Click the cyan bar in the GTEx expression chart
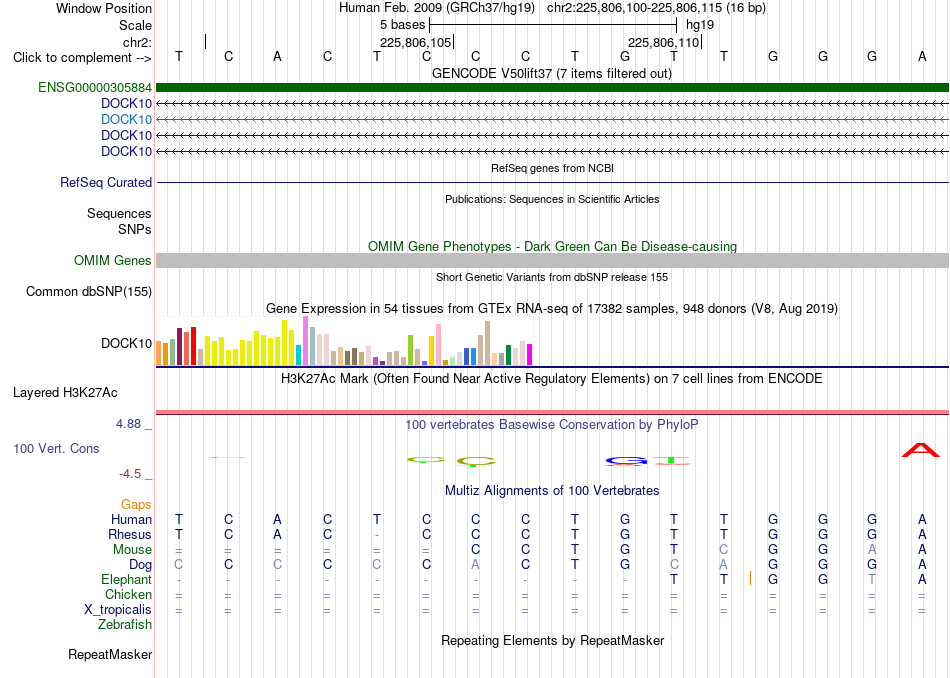950x678 pixels. (298, 355)
